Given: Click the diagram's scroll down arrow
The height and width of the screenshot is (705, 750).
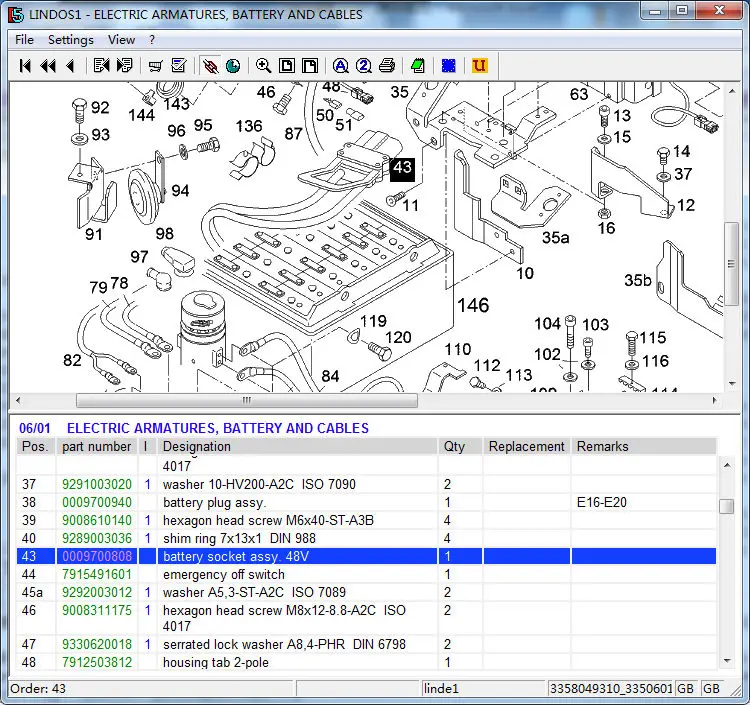Looking at the screenshot, I should [x=732, y=384].
